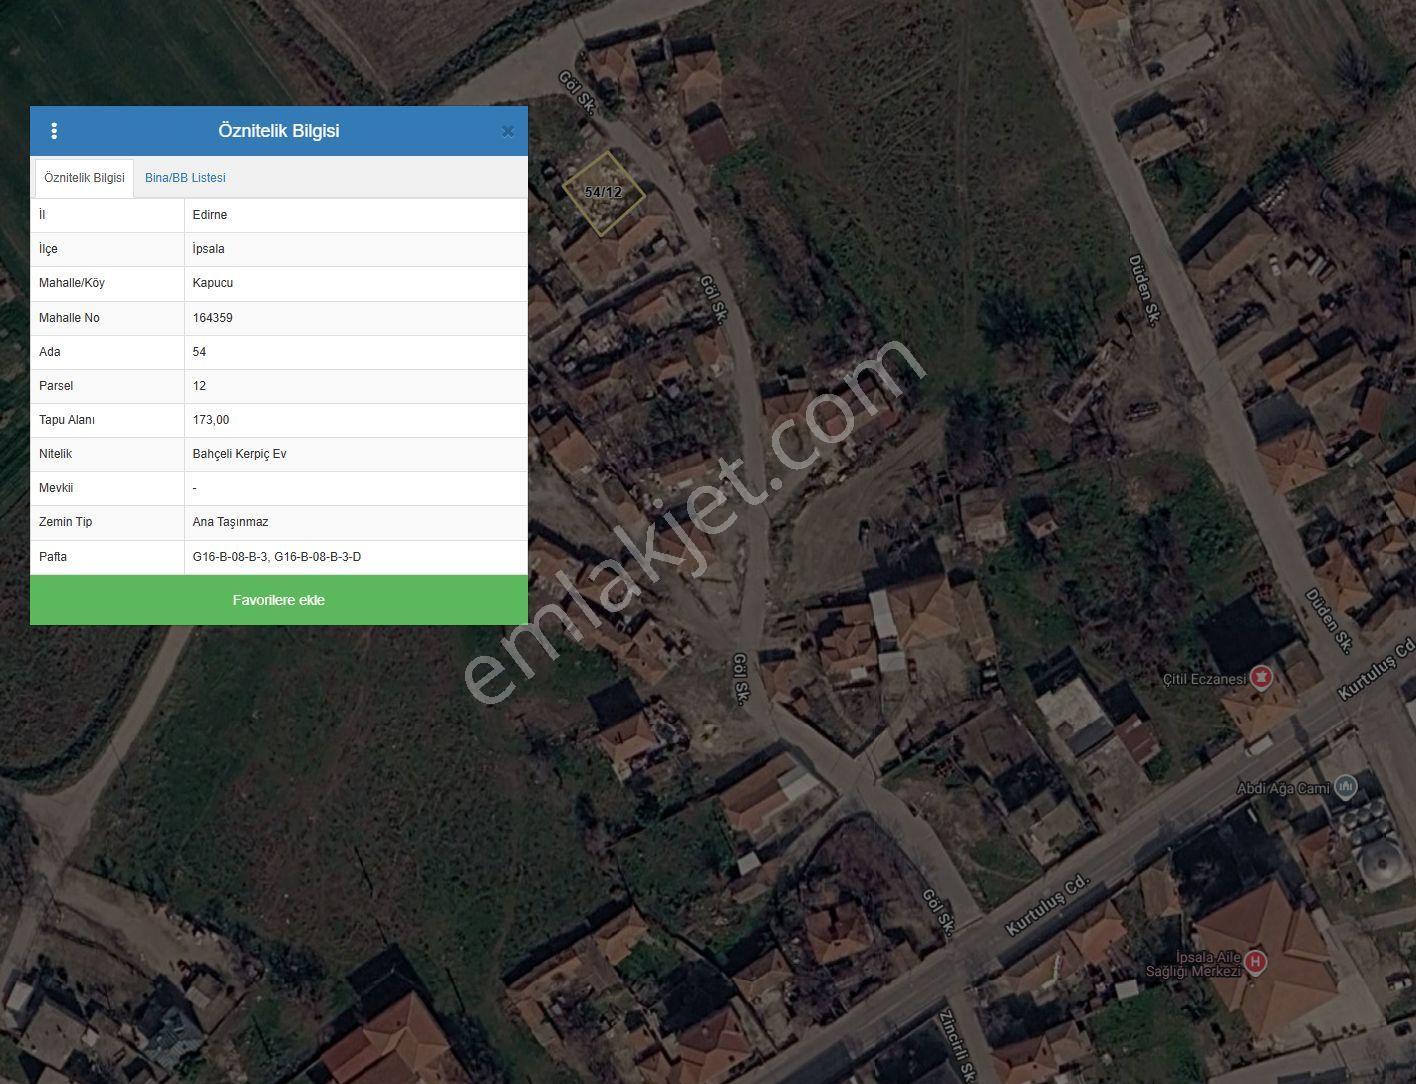Viewport: 1416px width, 1084px height.
Task: Click the Nitelik row label
Action: tap(56, 454)
